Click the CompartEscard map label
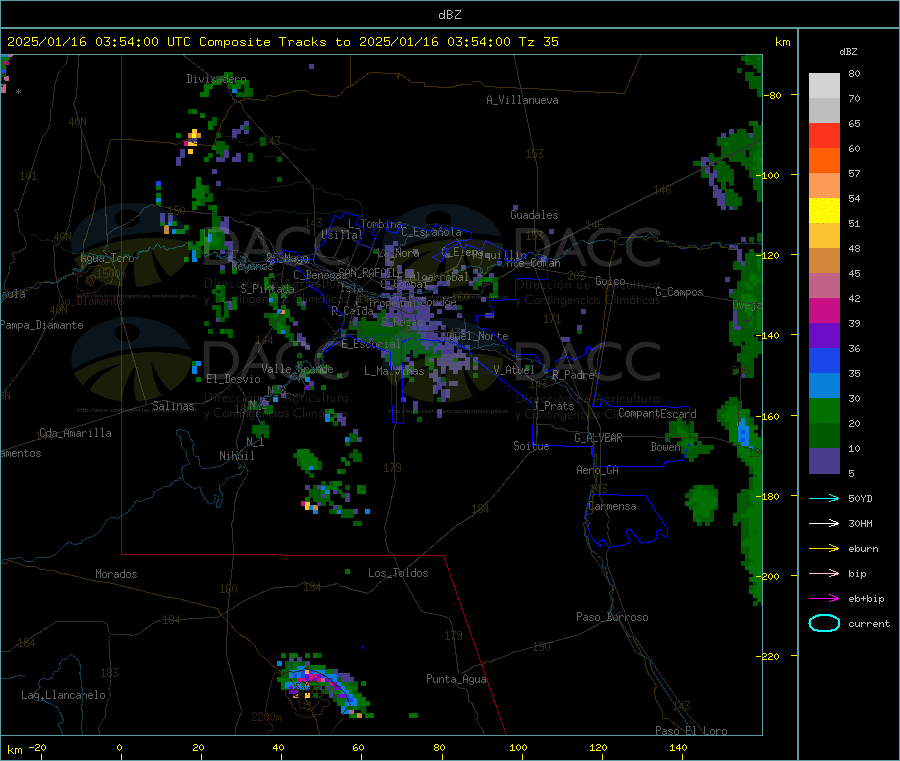The width and height of the screenshot is (900, 761). tap(657, 414)
